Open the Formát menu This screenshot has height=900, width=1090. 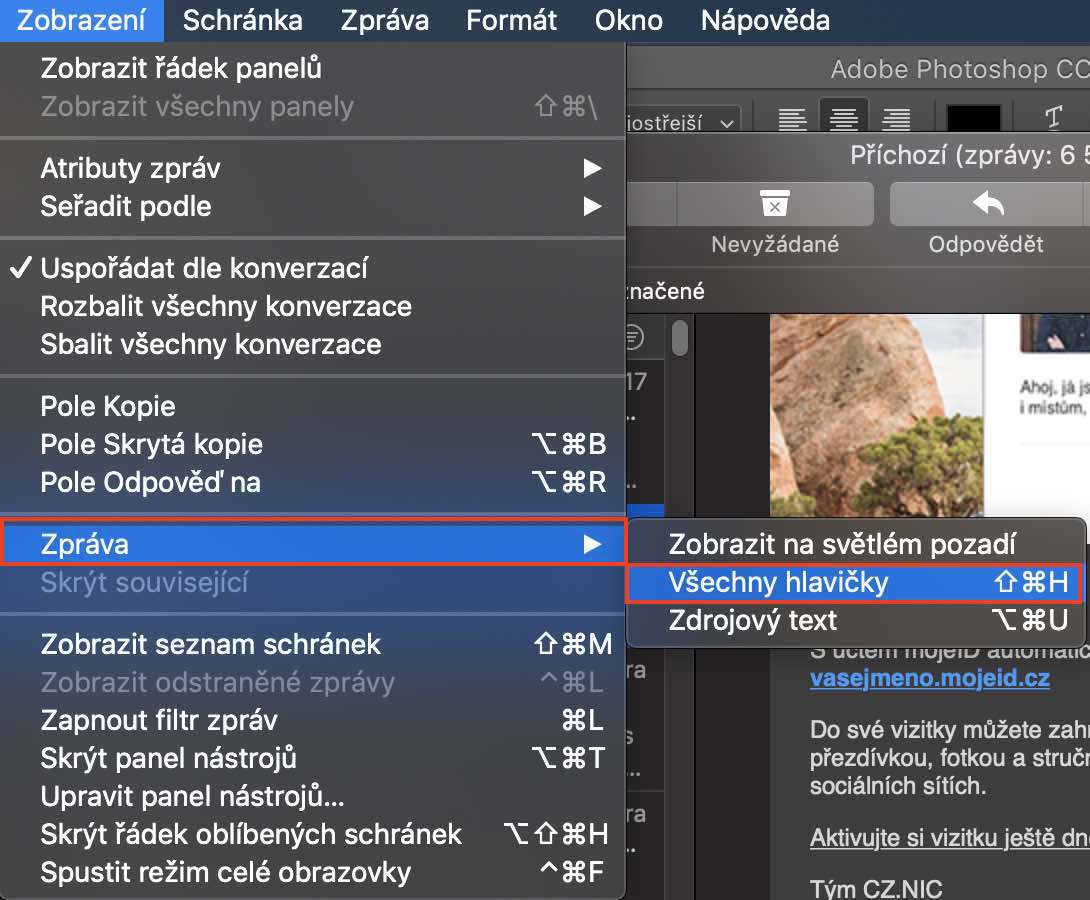click(511, 20)
